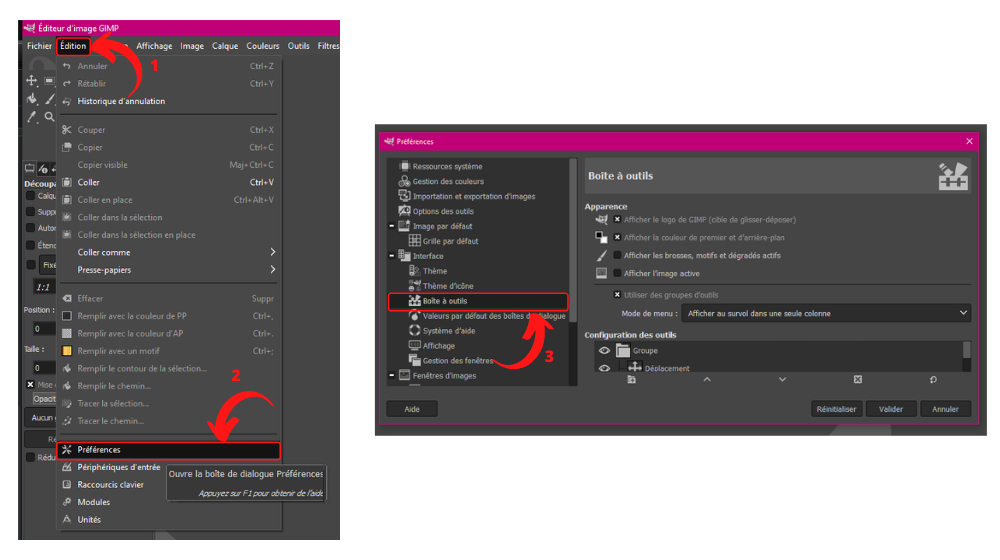The height and width of the screenshot is (560, 1000).
Task: Open the Mode de menu dropdown
Action: point(826,313)
